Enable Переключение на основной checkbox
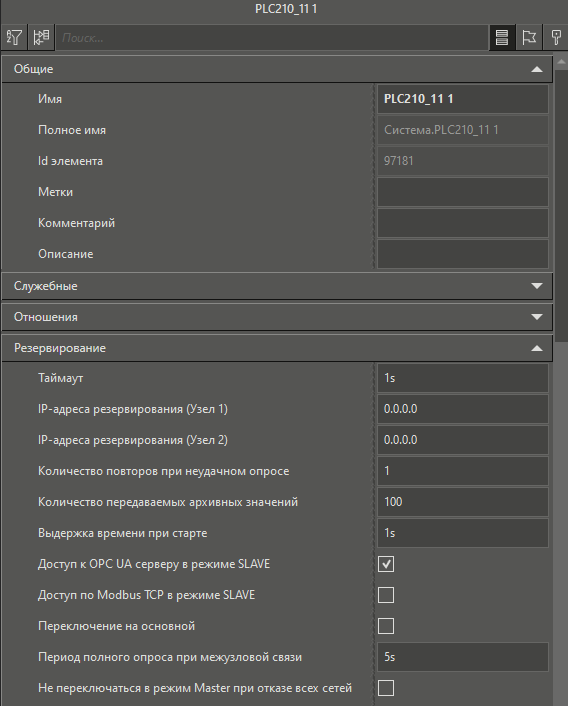Image resolution: width=568 pixels, height=706 pixels. click(x=386, y=626)
